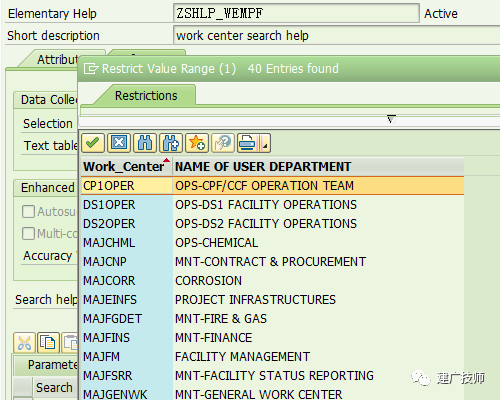Click the Accuracy label in background window
The height and width of the screenshot is (400, 500).
click(48, 256)
